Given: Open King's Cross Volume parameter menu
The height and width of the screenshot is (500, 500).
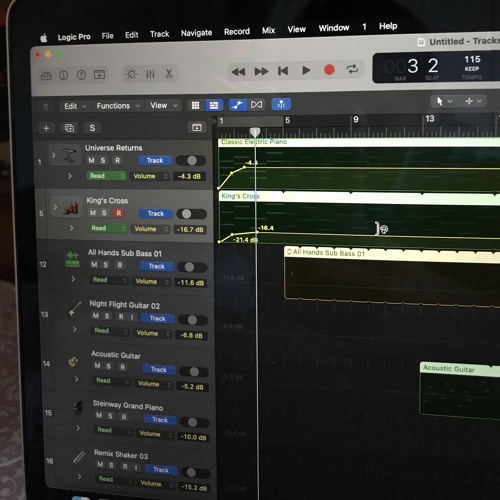Looking at the screenshot, I should [x=151, y=229].
